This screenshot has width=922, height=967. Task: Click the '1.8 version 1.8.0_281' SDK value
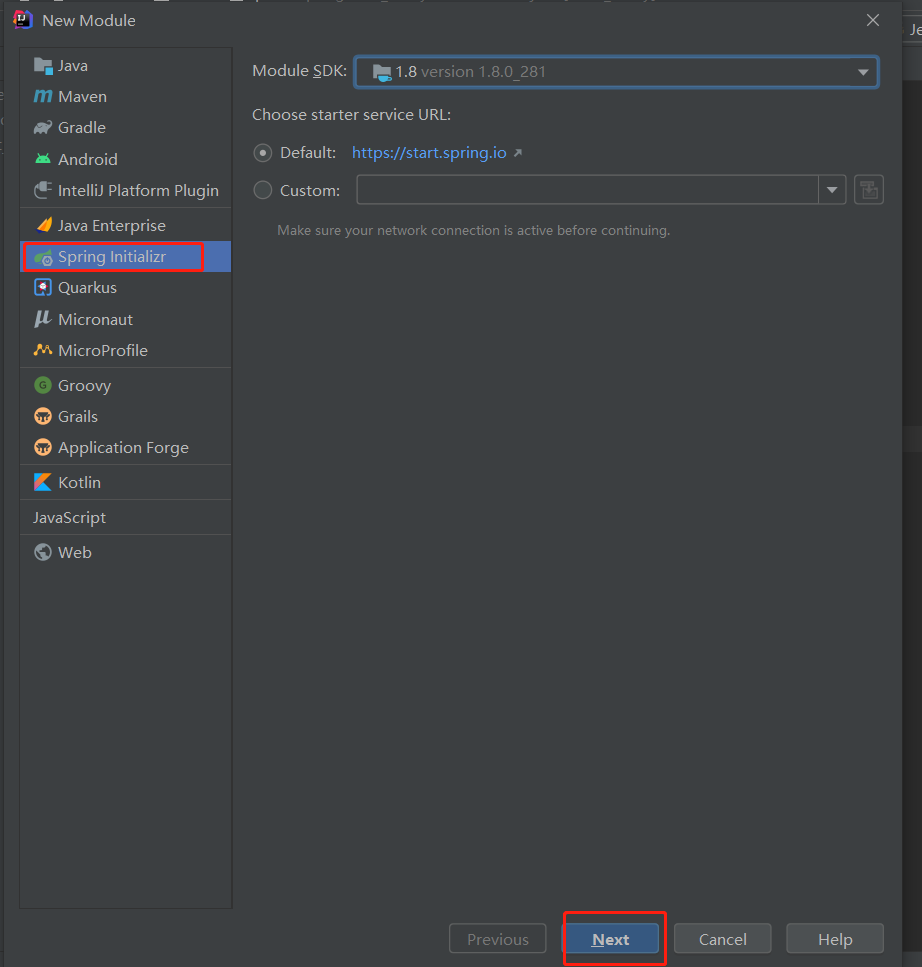tap(471, 72)
